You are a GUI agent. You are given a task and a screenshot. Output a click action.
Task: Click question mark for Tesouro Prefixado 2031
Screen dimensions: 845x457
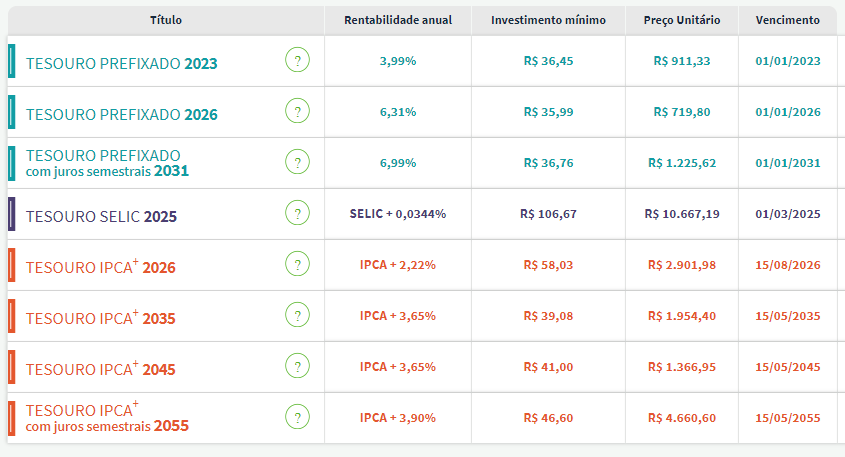[297, 163]
